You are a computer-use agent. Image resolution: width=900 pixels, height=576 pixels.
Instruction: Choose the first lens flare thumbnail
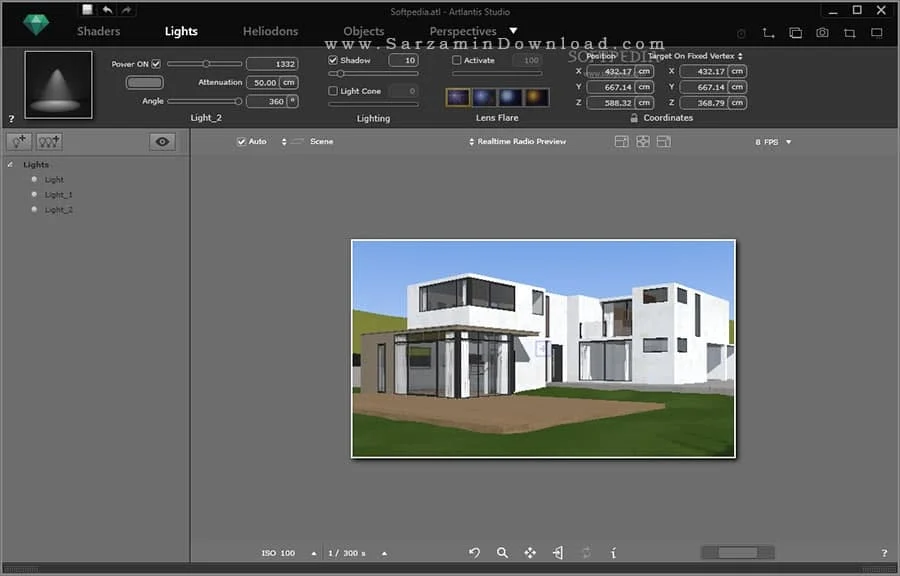458,98
